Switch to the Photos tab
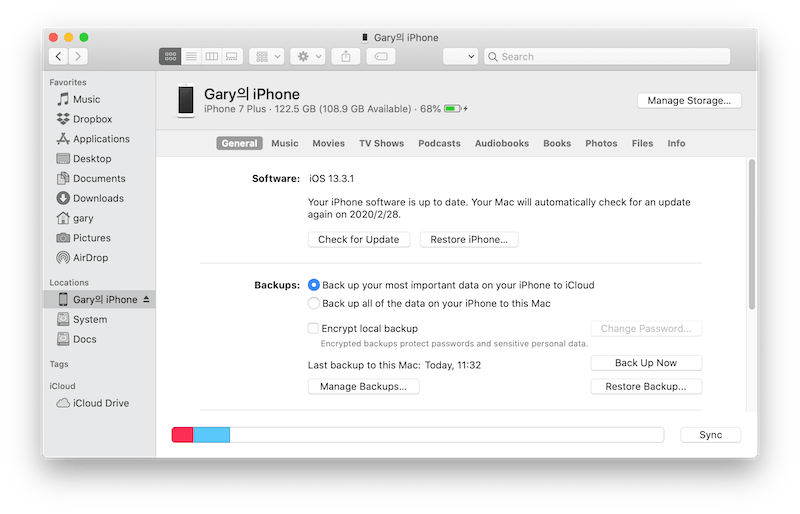 click(x=601, y=143)
